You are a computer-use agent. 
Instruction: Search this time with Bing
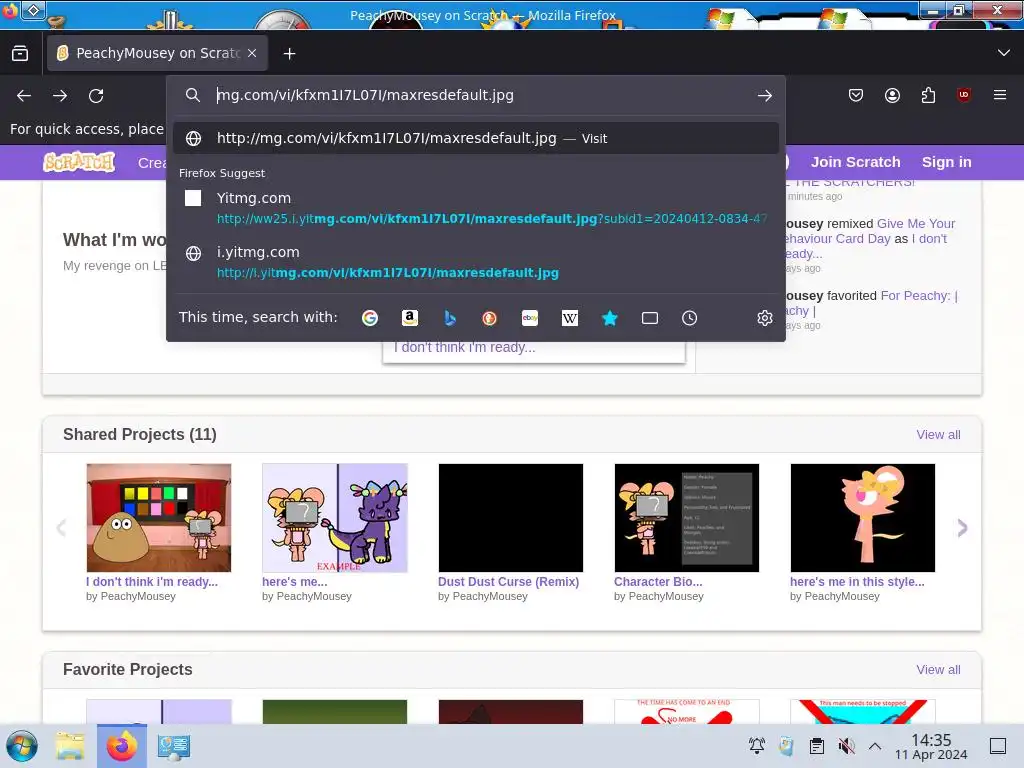[x=450, y=318]
